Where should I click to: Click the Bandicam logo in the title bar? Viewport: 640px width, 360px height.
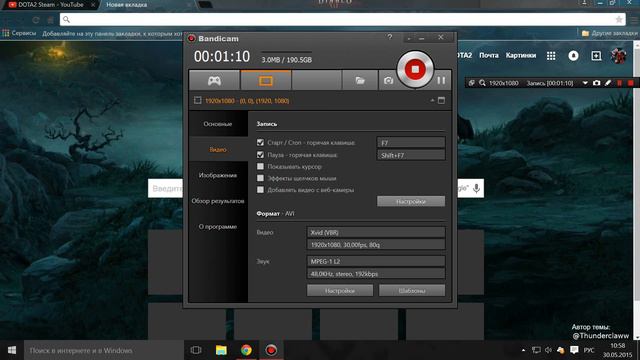(x=191, y=38)
